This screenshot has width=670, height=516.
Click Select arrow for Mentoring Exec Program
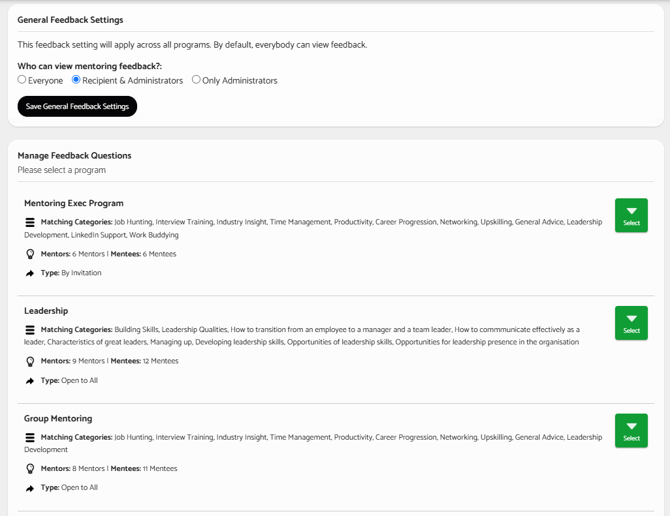tap(631, 215)
